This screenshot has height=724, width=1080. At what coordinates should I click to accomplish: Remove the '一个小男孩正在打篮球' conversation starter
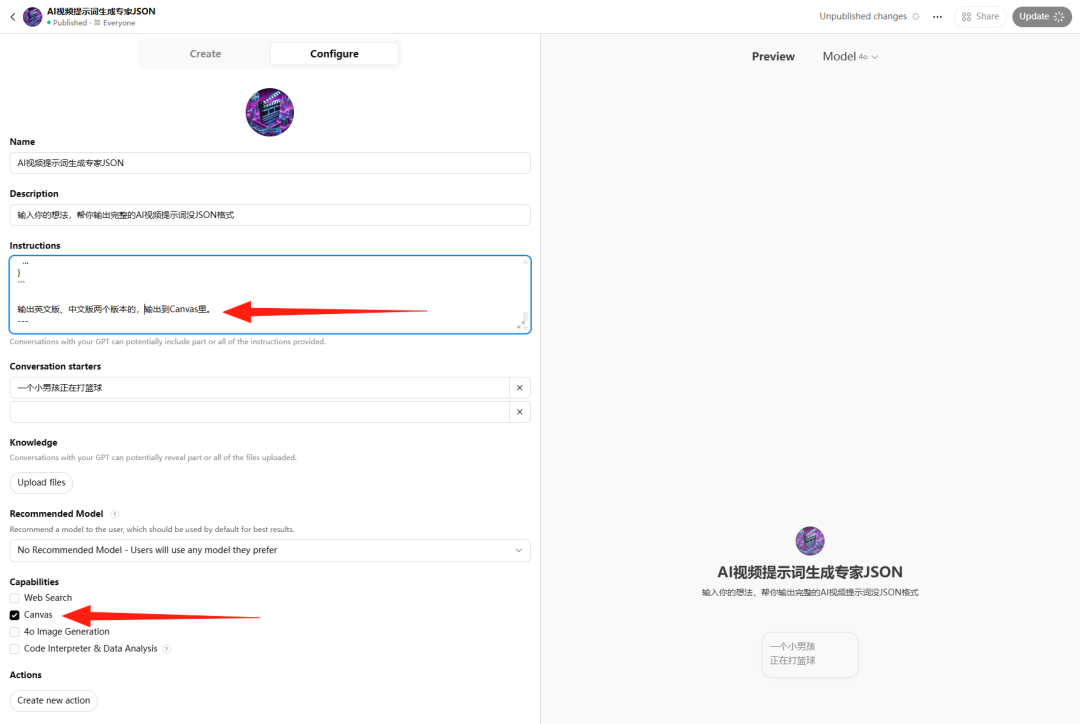click(519, 388)
